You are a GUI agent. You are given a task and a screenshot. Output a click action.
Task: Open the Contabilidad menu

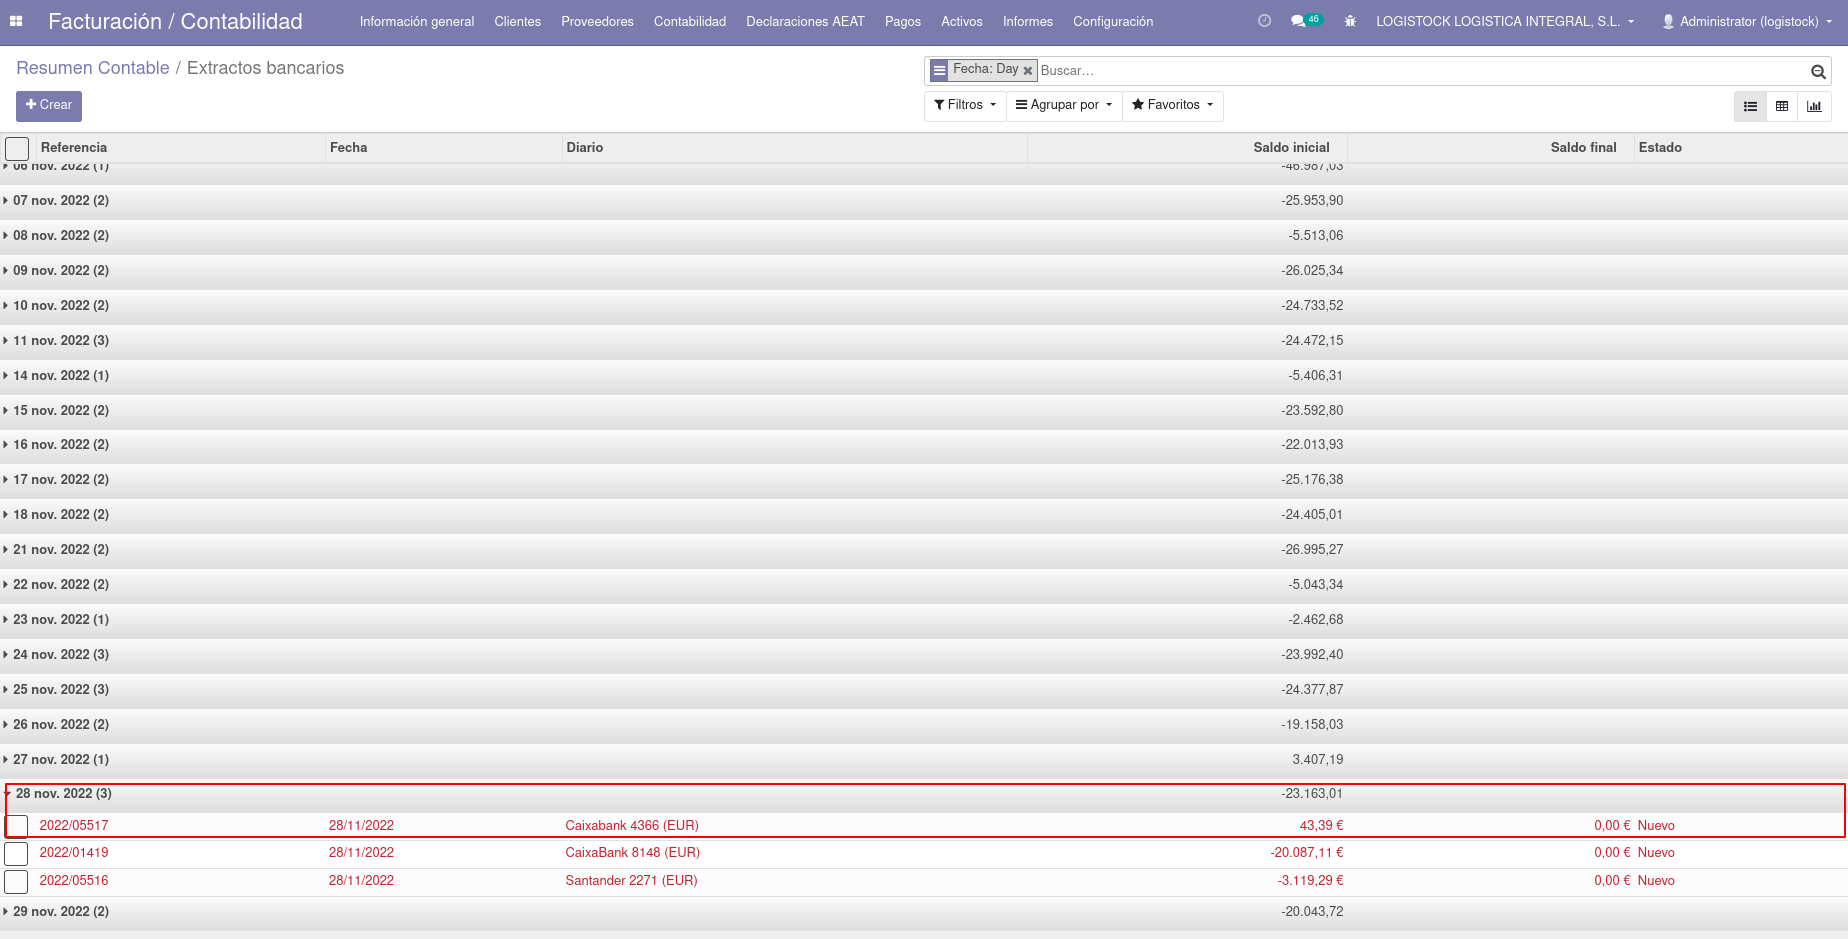(690, 21)
